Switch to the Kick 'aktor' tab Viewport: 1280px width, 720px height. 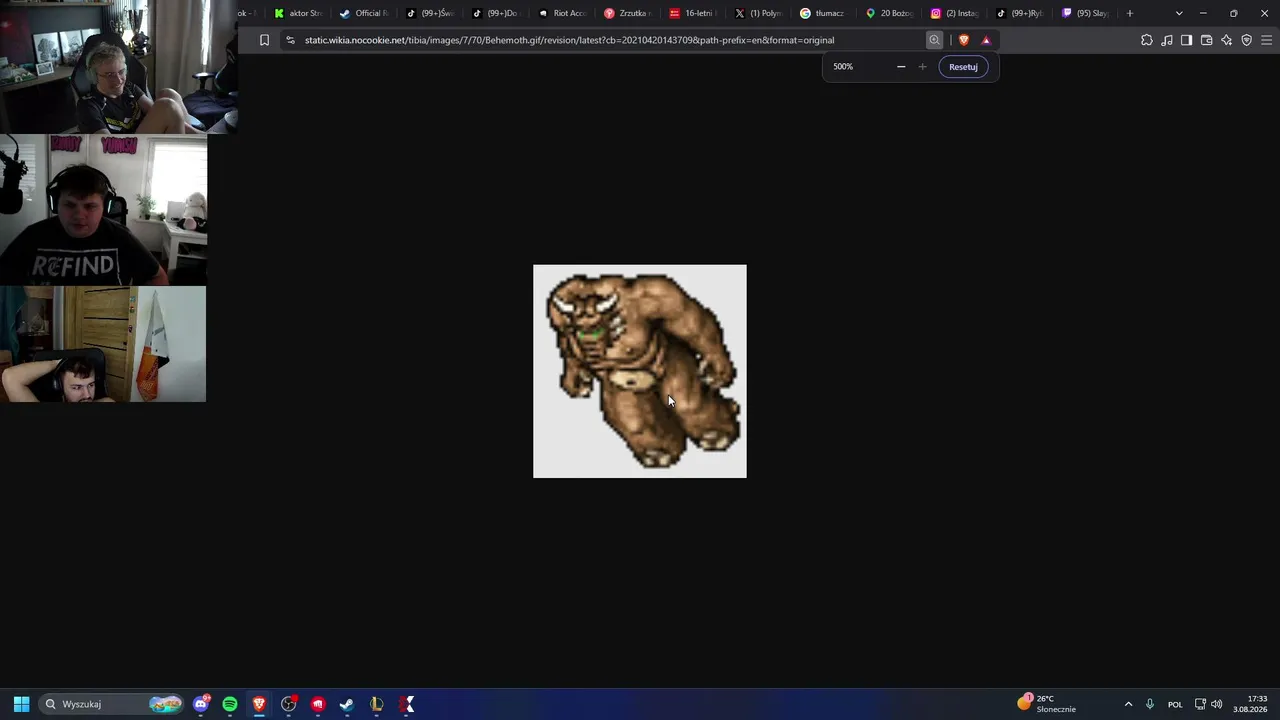[x=299, y=13]
